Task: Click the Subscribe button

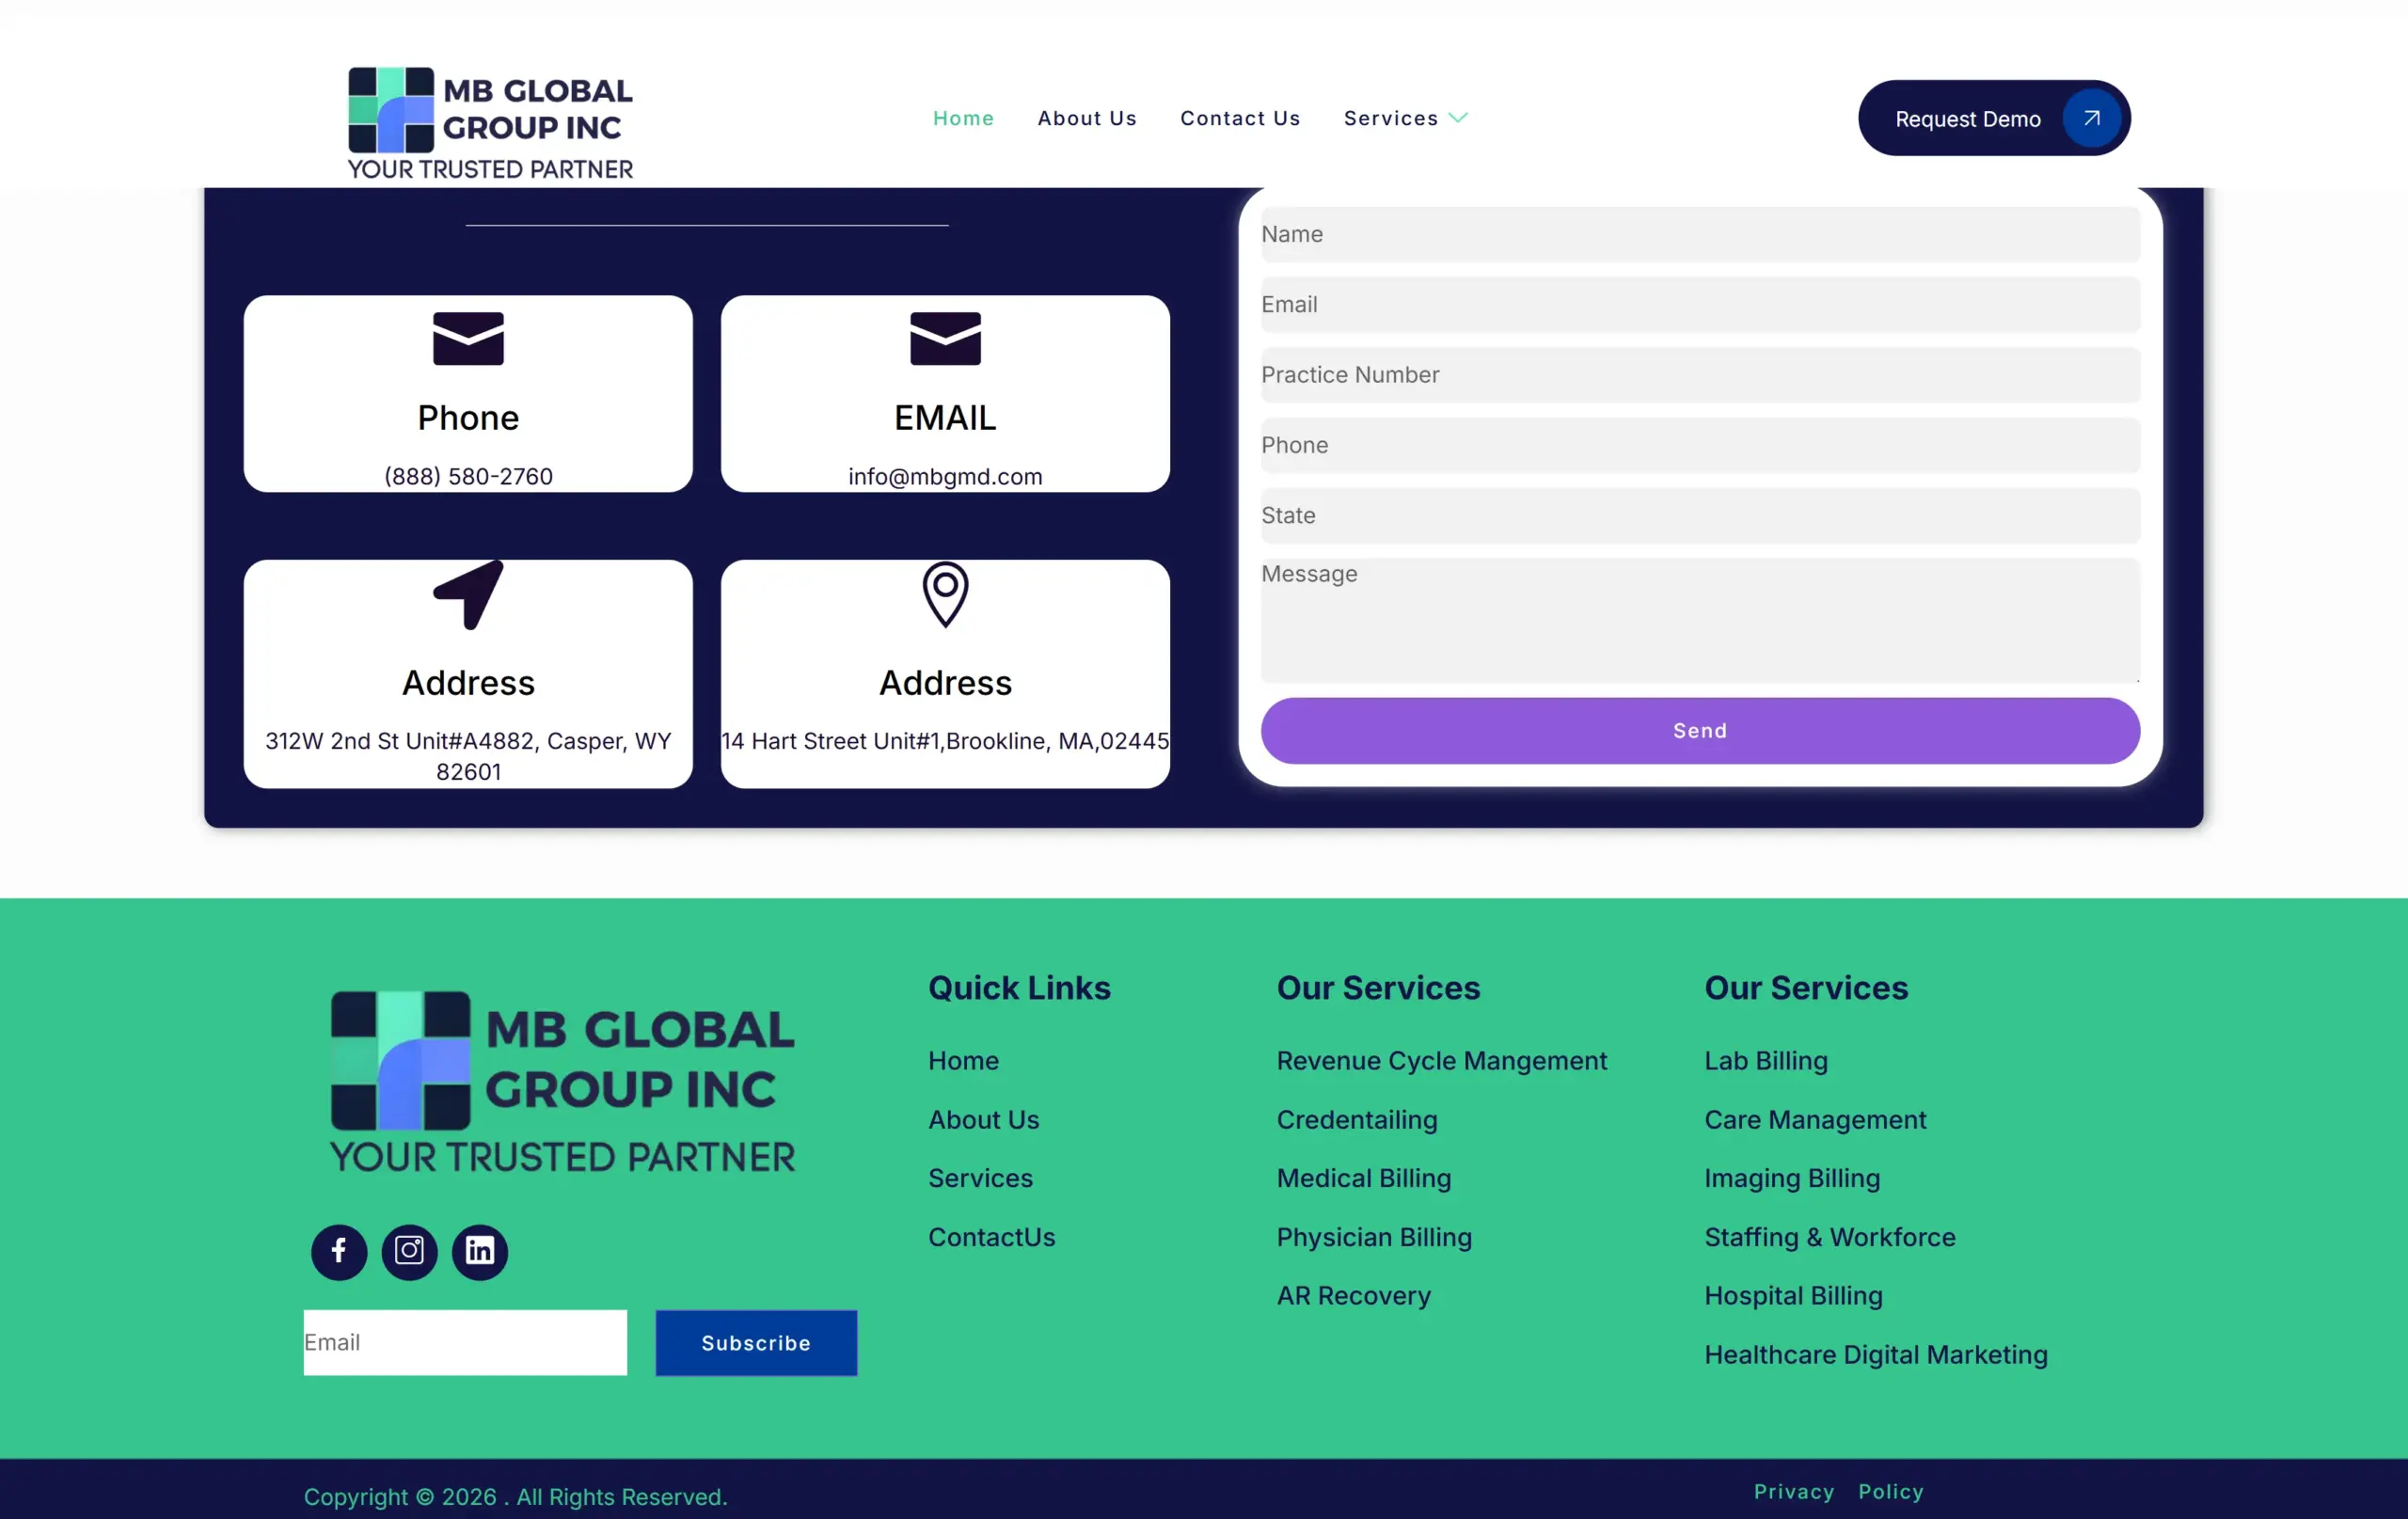Action: [x=756, y=1343]
